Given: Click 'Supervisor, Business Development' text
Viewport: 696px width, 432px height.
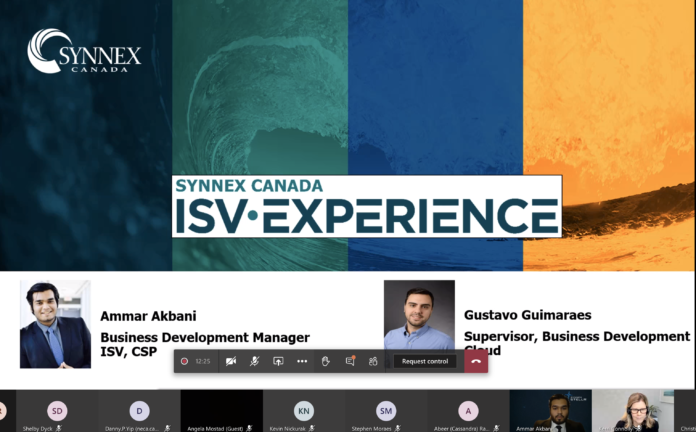Looking at the screenshot, I should [x=577, y=337].
